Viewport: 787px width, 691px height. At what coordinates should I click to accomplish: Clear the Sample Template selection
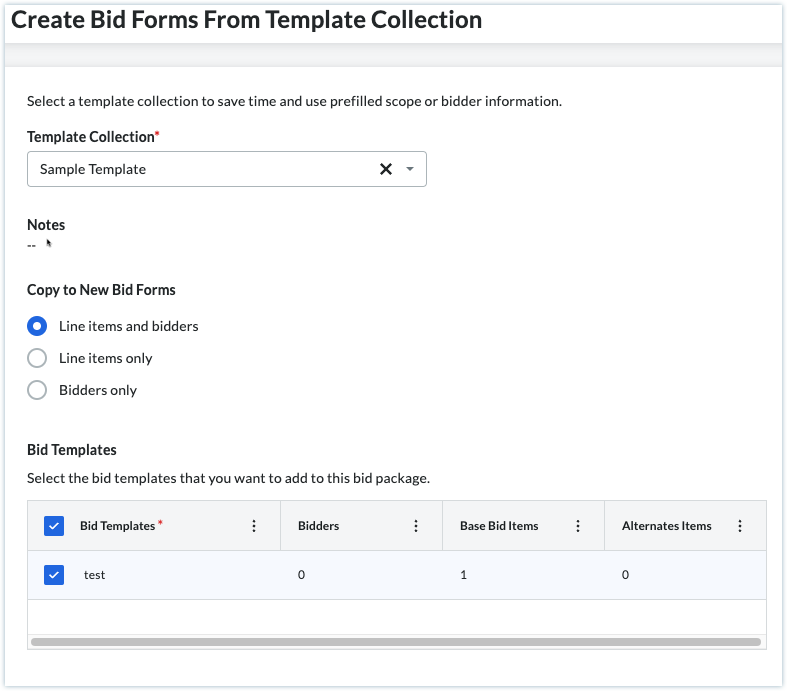[385, 170]
